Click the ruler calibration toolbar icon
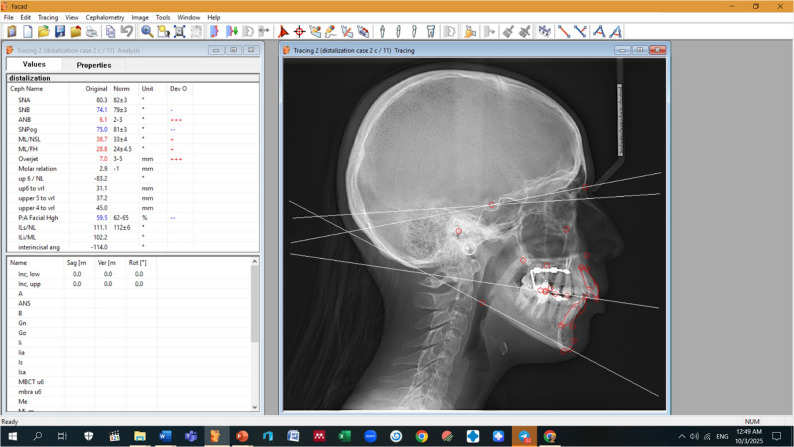 544,31
